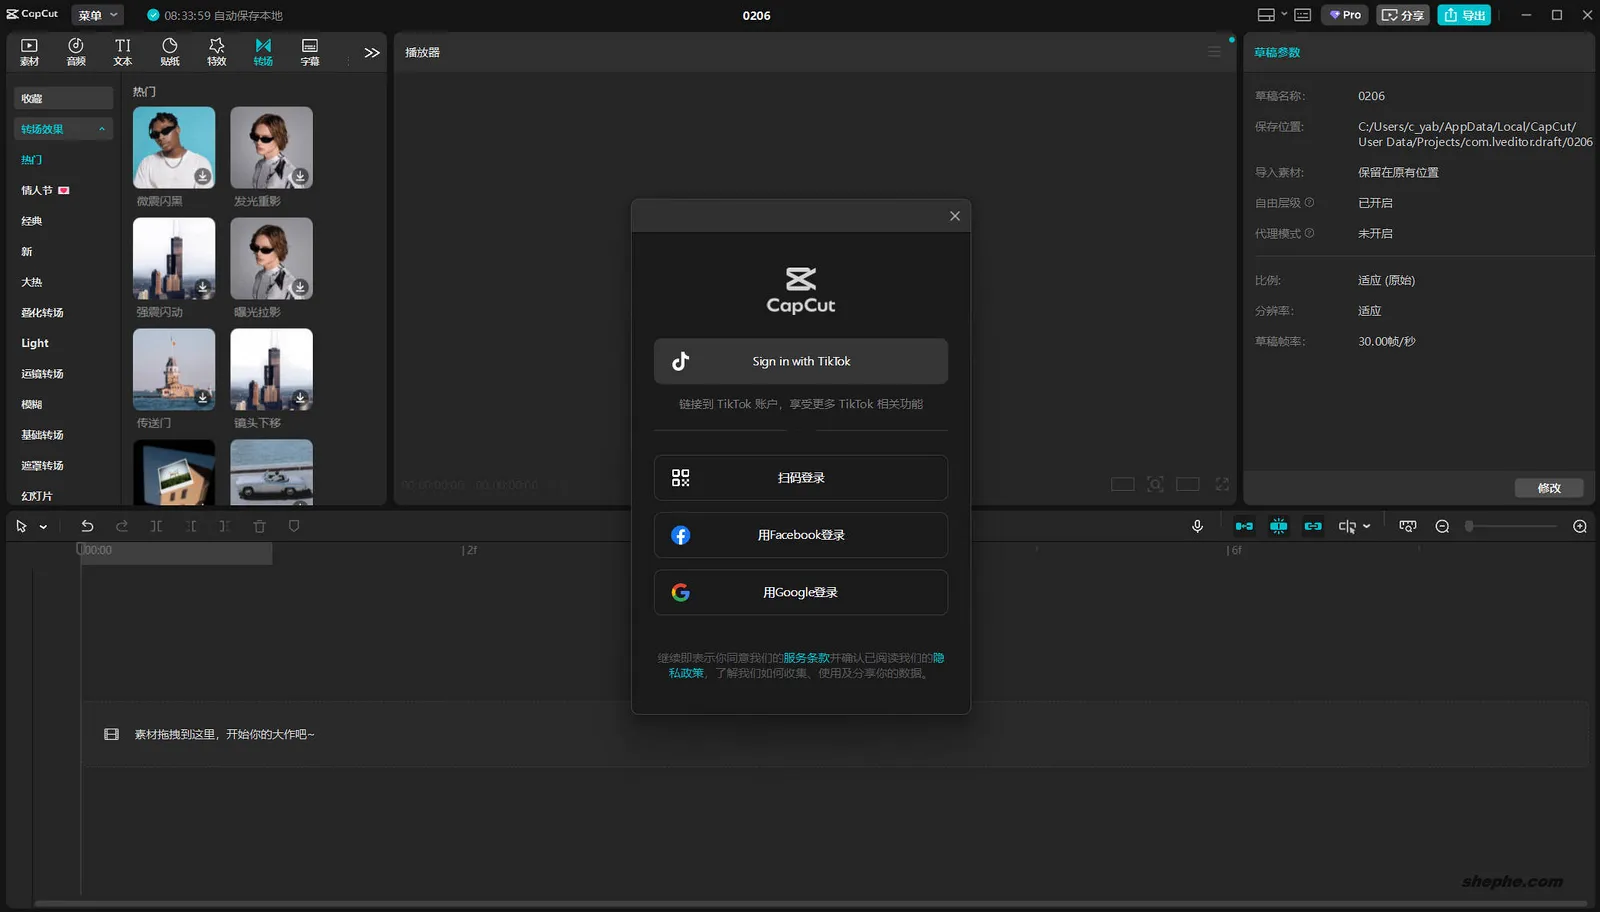Click the Sign in with TikTok button
The width and height of the screenshot is (1600, 912).
coord(800,361)
